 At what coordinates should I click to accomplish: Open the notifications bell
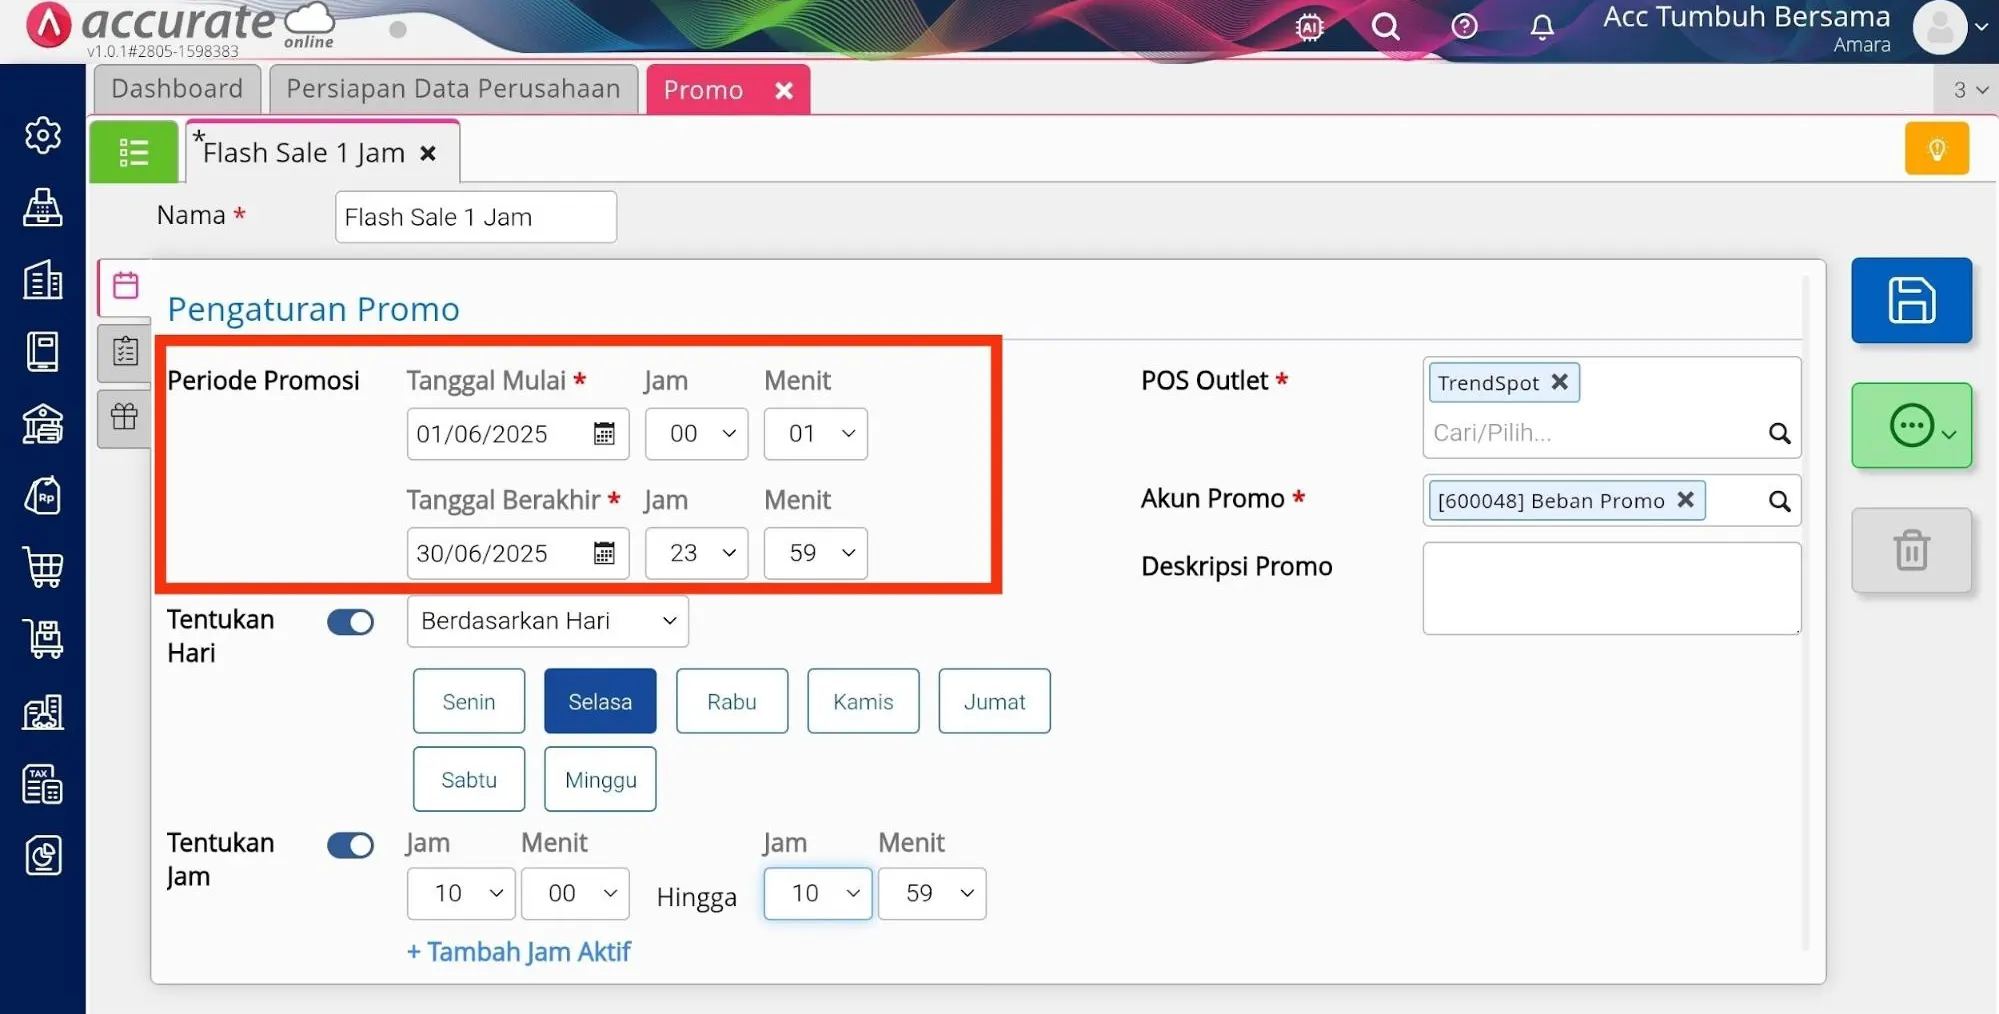point(1542,27)
